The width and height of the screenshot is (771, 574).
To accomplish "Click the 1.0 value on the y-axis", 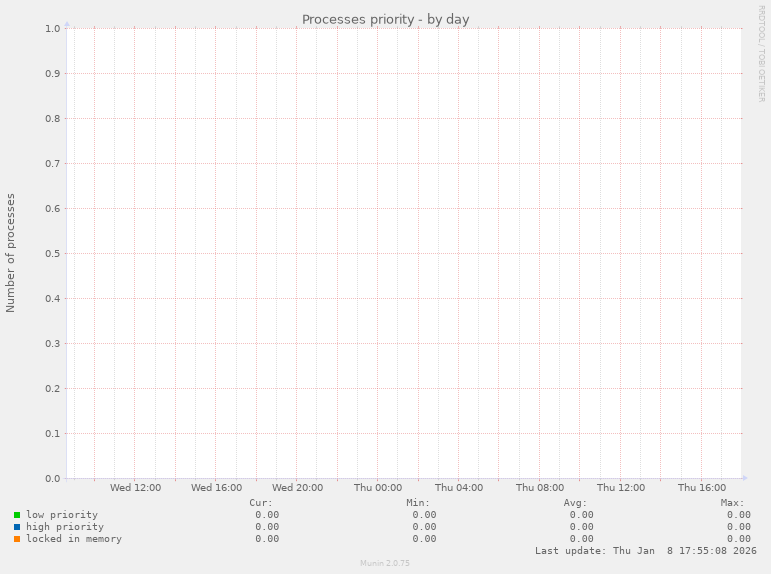I will click(53, 29).
